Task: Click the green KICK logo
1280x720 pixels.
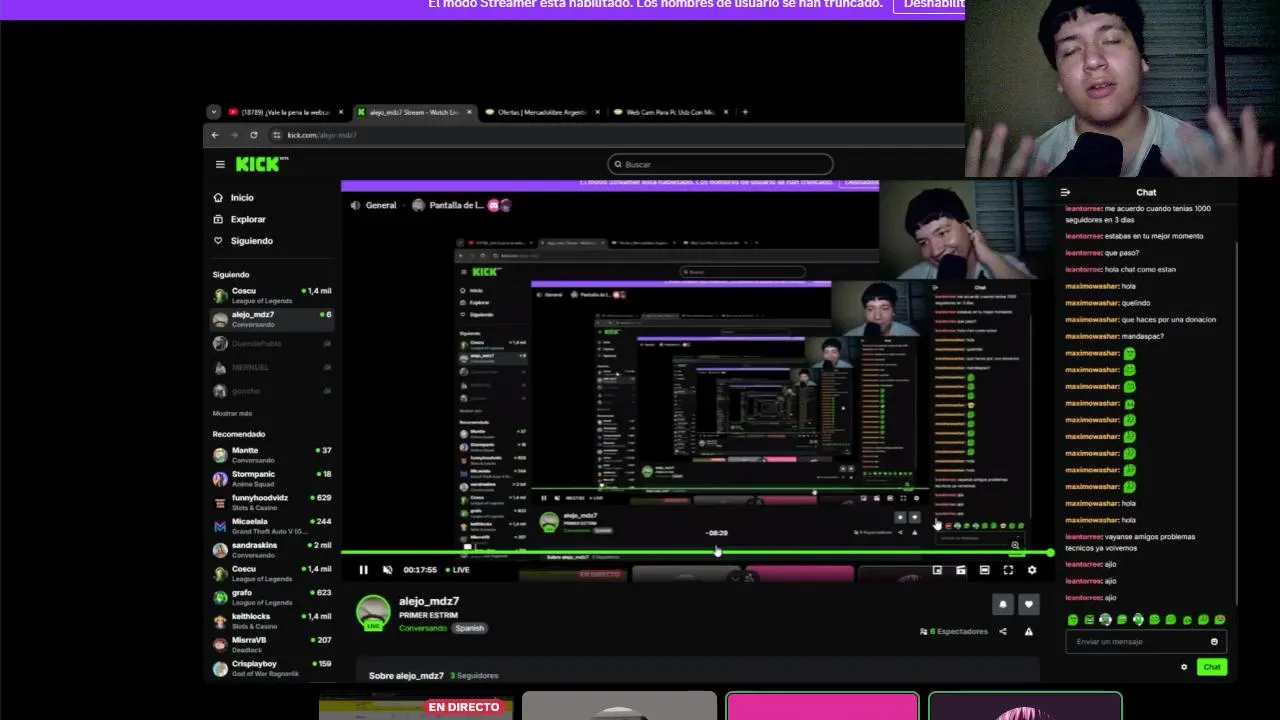Action: tap(261, 164)
